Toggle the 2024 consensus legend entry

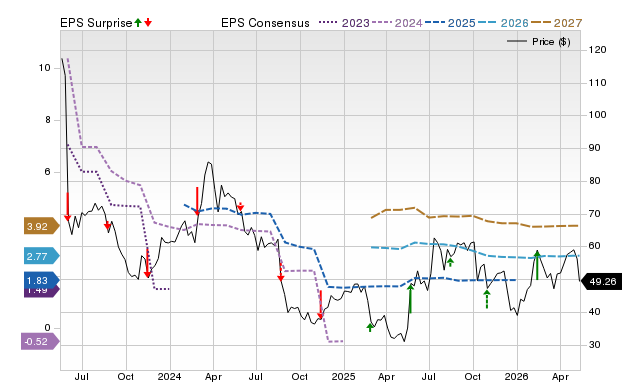(397, 23)
